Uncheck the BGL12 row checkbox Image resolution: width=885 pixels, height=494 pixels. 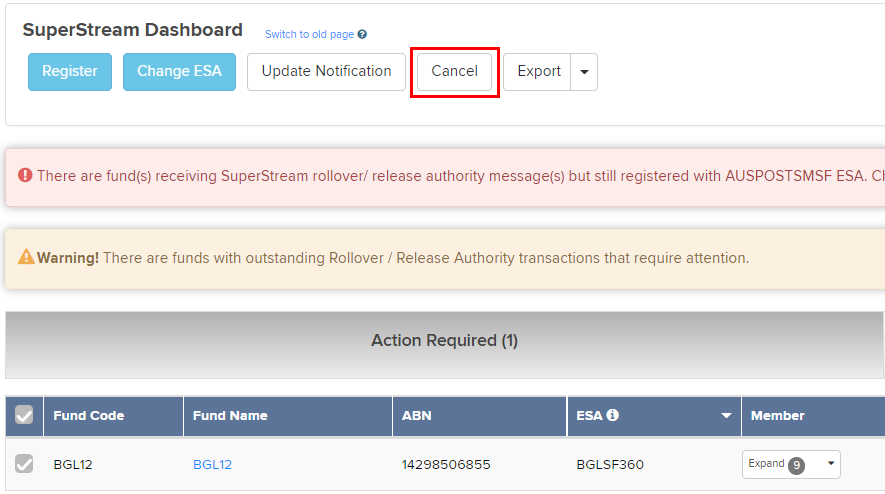pyautogui.click(x=24, y=464)
